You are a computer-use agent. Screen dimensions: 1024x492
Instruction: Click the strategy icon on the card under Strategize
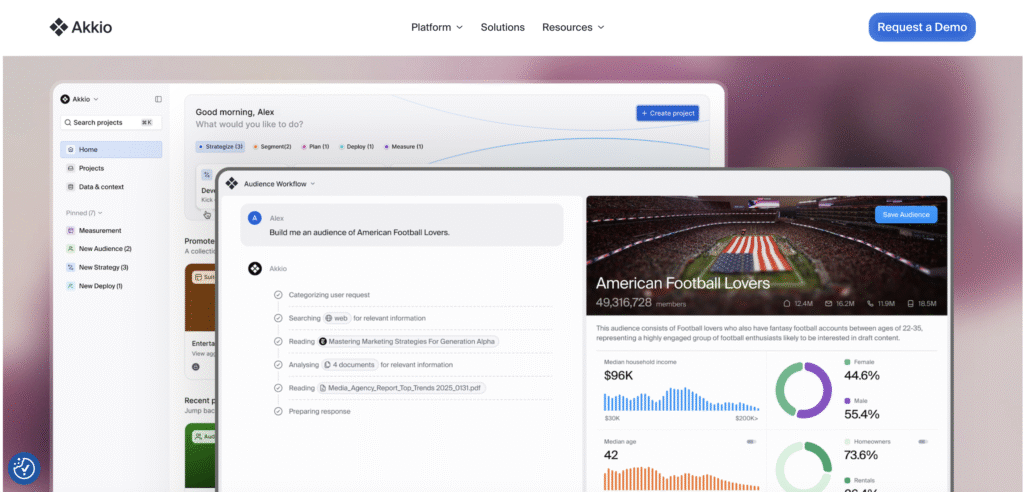(x=207, y=174)
